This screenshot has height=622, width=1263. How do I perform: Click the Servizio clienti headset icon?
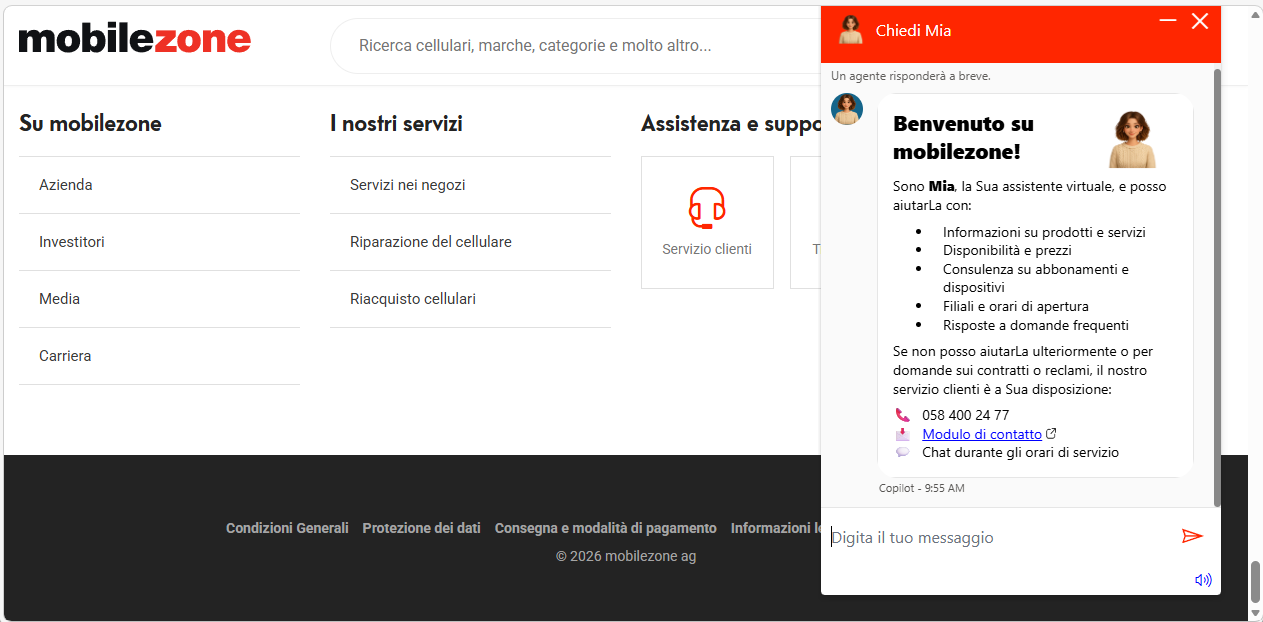[x=707, y=208]
